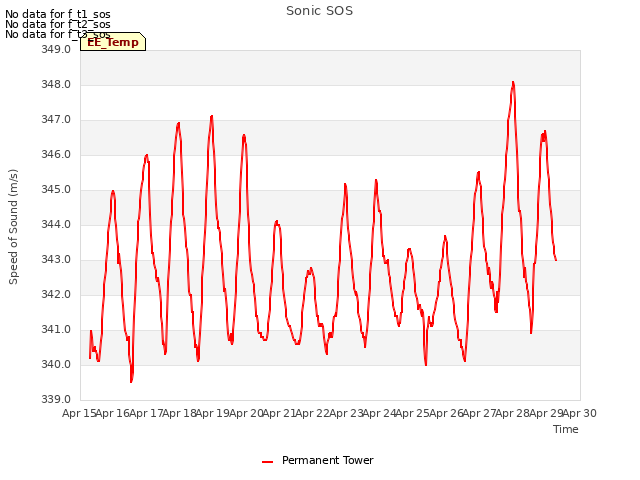This screenshot has height=480, width=640.
Task: Click the 345.0 y-axis tick label
Action: (x=56, y=189)
